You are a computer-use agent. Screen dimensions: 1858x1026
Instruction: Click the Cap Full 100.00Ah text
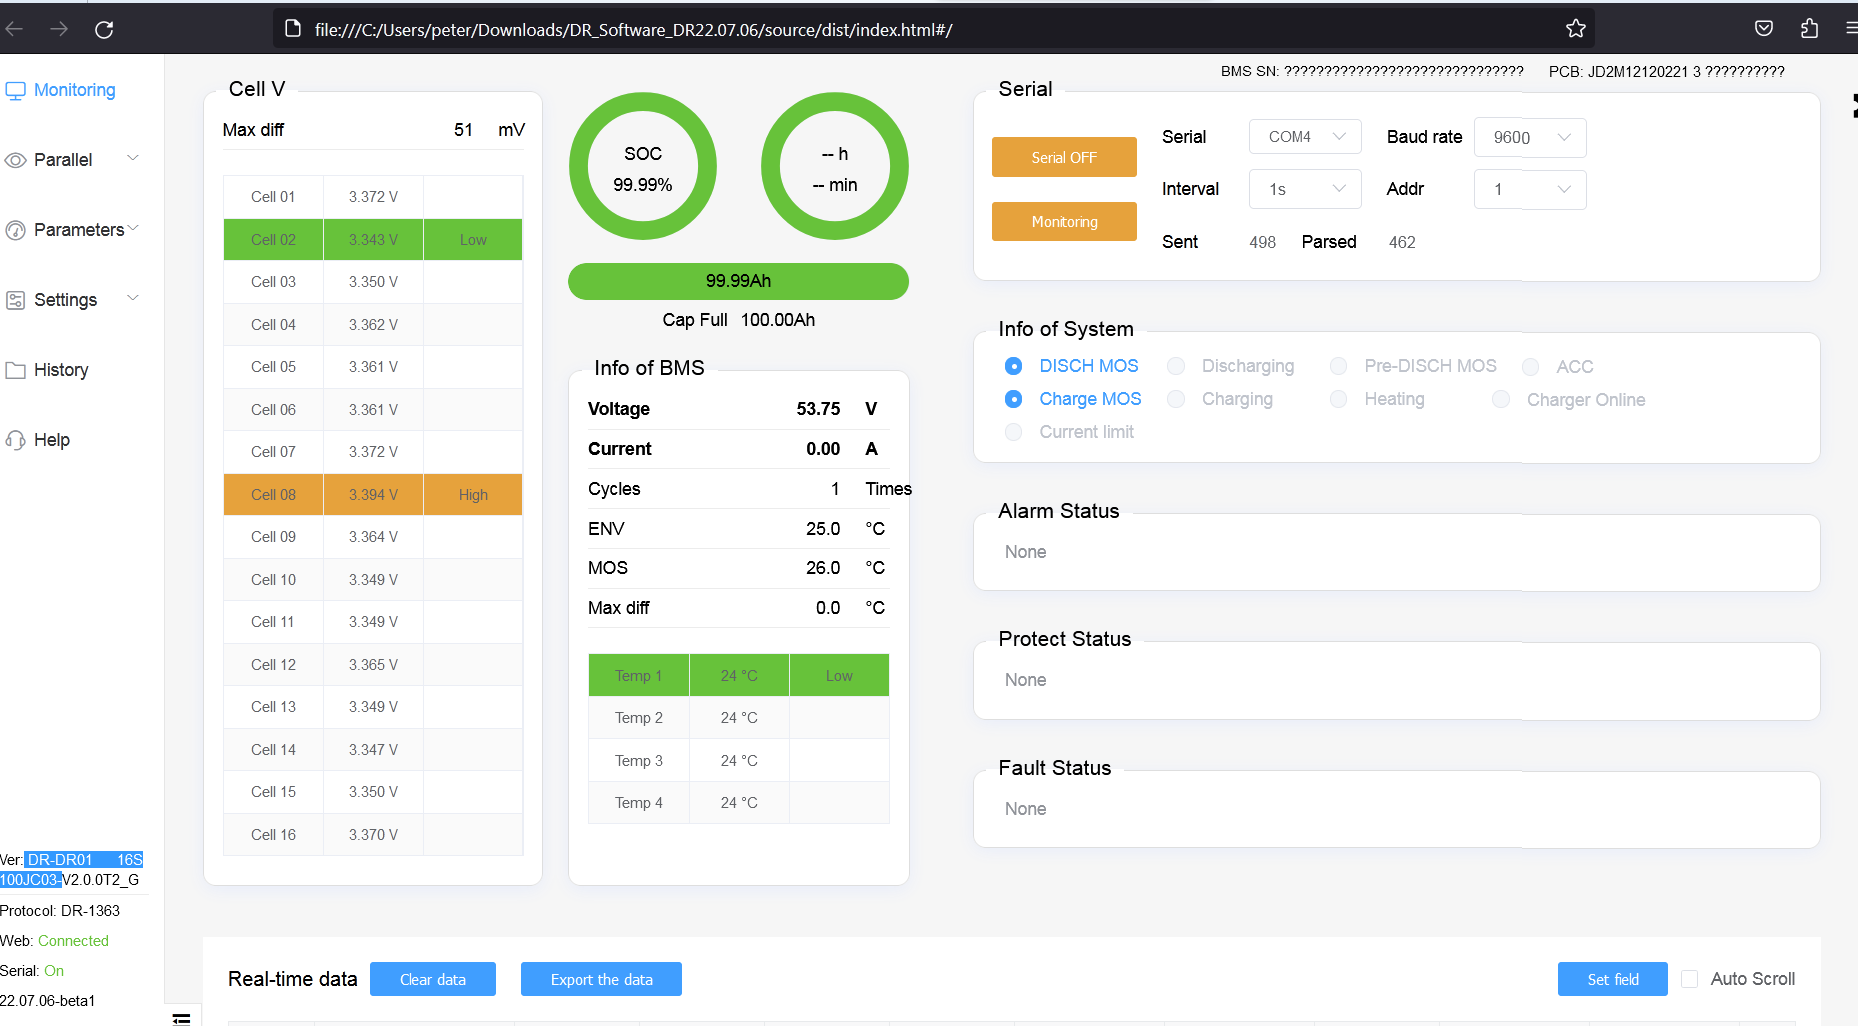739,320
